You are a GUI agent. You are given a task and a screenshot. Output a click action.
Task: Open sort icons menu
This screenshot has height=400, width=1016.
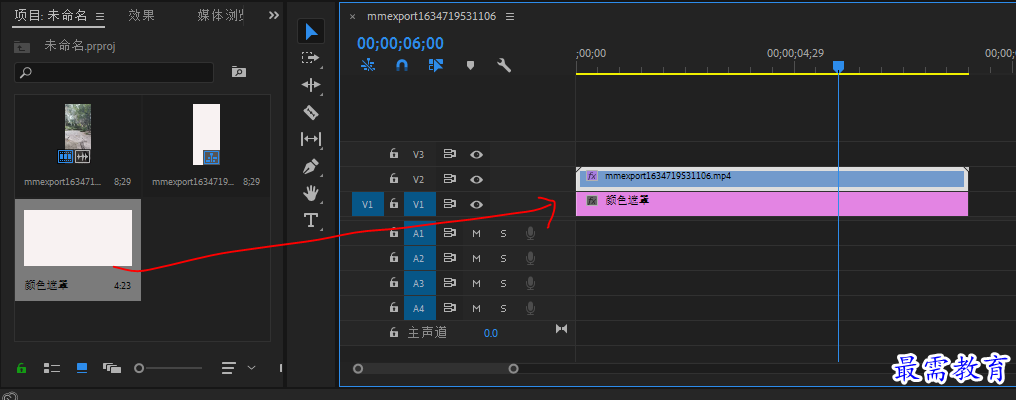[229, 368]
